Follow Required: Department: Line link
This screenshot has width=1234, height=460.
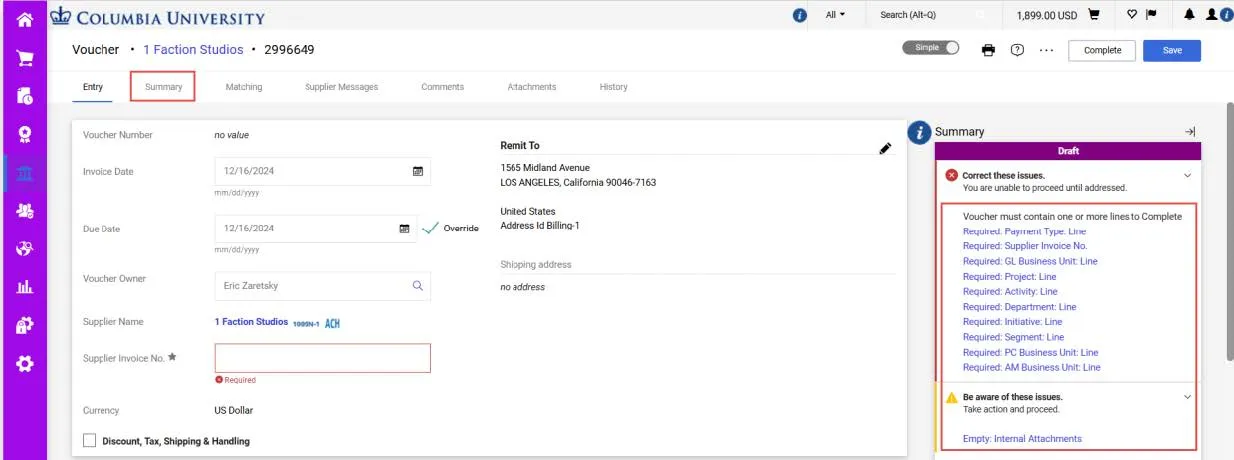pos(1019,307)
